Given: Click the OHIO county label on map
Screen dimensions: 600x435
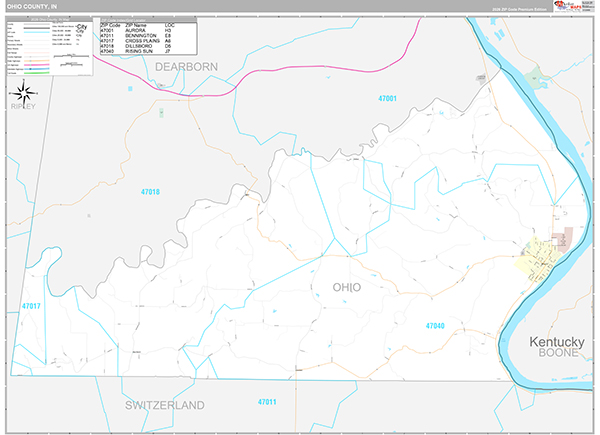Looking at the screenshot, I should 347,287.
